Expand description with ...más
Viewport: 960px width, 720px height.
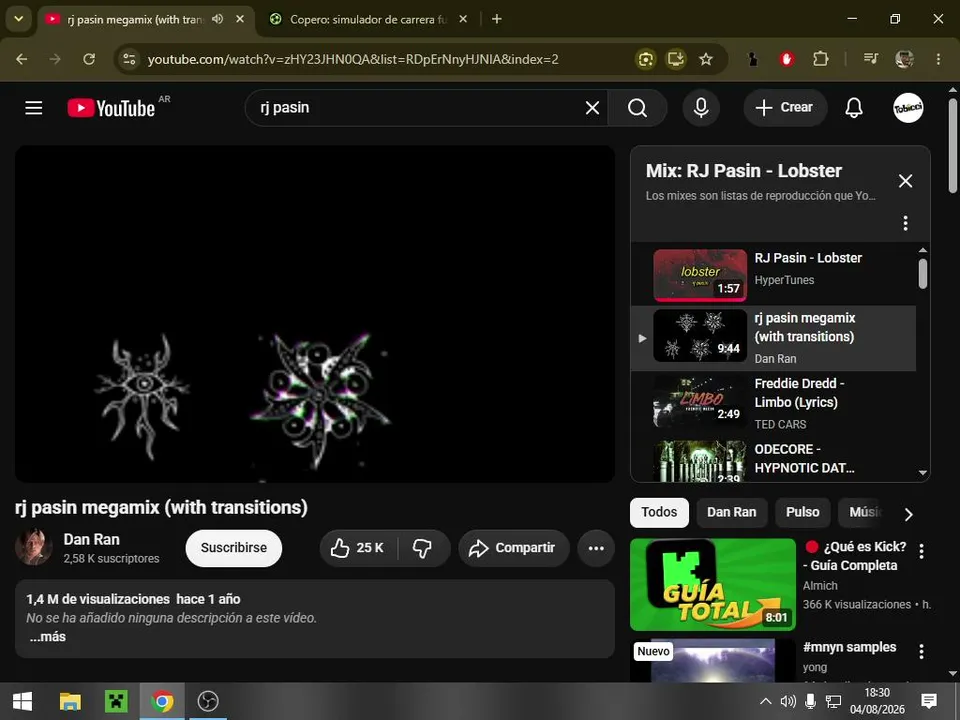click(47, 637)
